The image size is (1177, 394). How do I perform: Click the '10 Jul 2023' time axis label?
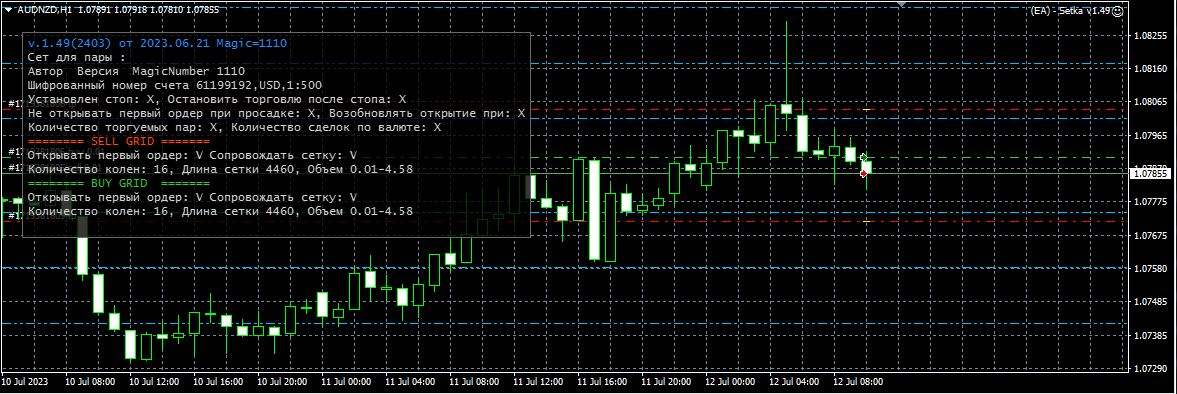tap(25, 382)
